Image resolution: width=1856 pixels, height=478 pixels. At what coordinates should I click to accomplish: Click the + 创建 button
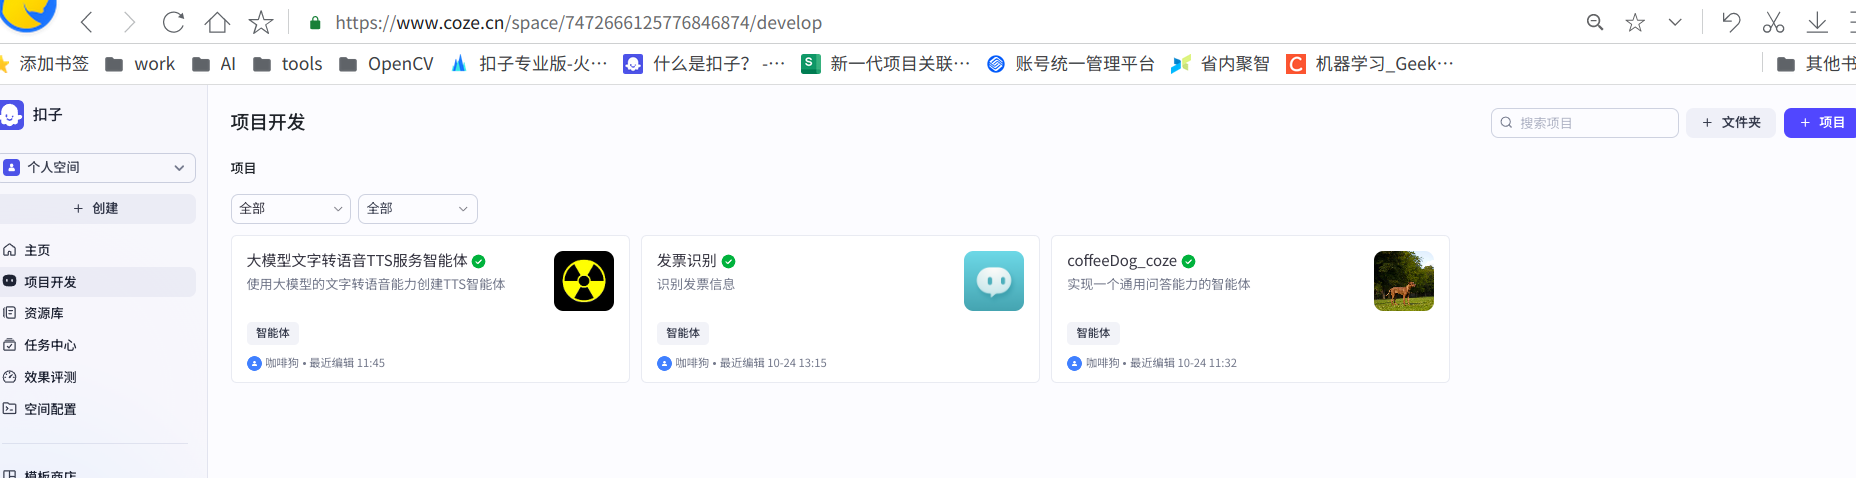pos(97,208)
